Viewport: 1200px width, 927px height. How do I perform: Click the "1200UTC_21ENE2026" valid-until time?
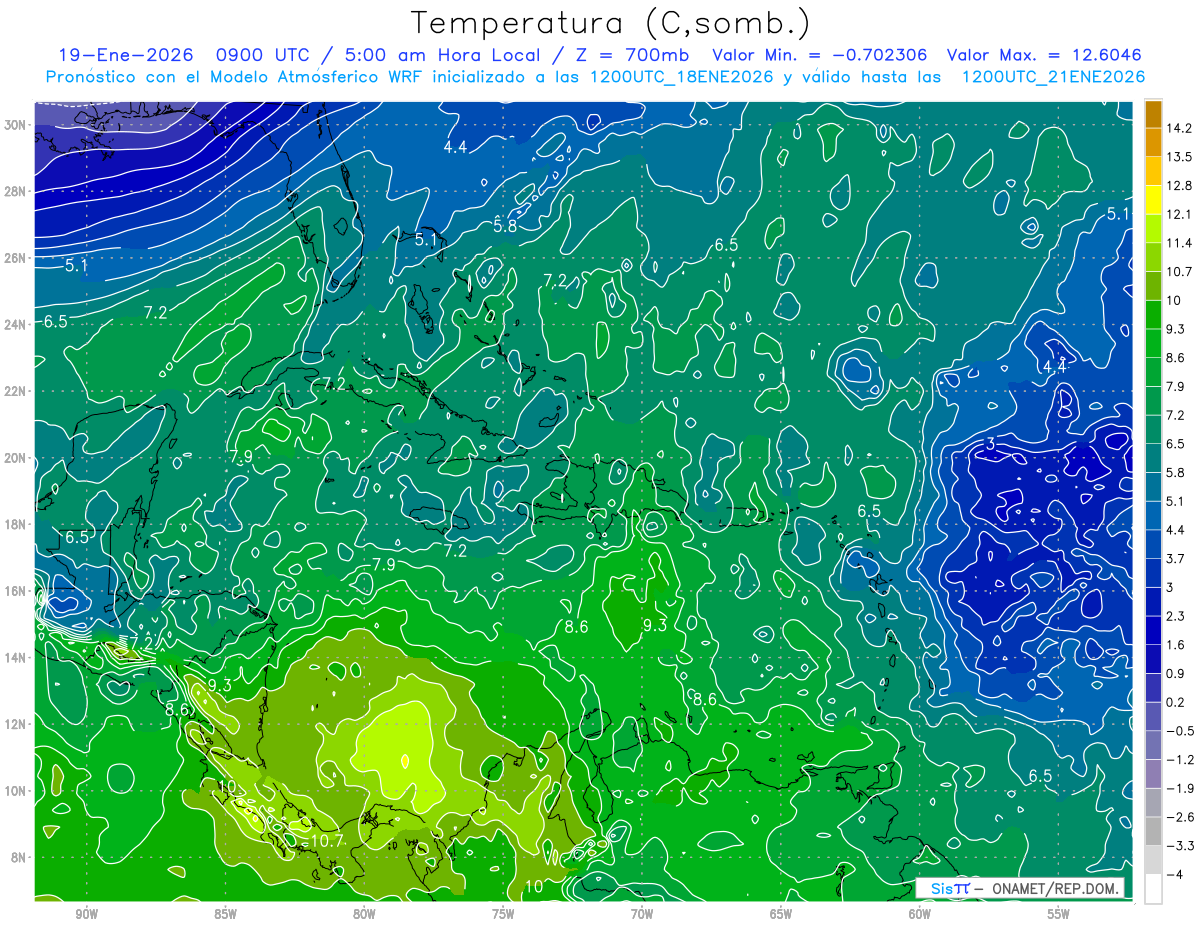[x=1053, y=77]
